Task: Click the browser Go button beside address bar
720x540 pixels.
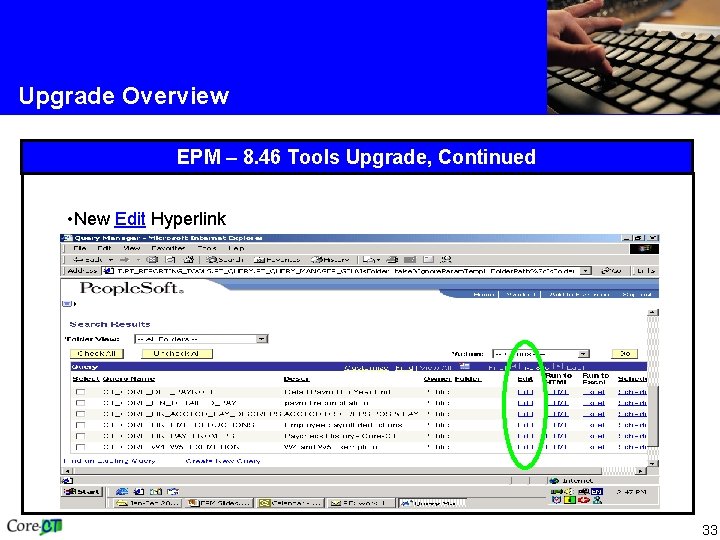Action: (x=612, y=271)
